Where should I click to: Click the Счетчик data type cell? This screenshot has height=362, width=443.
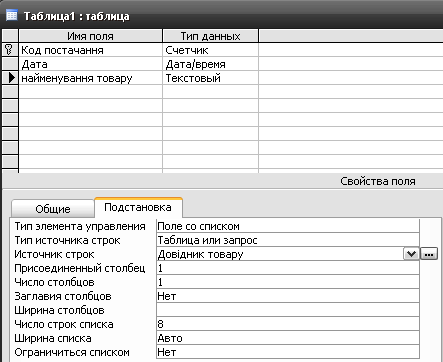click(210, 50)
